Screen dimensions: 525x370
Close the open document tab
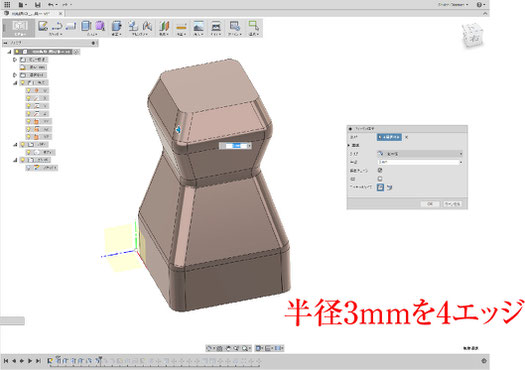[x=61, y=13]
